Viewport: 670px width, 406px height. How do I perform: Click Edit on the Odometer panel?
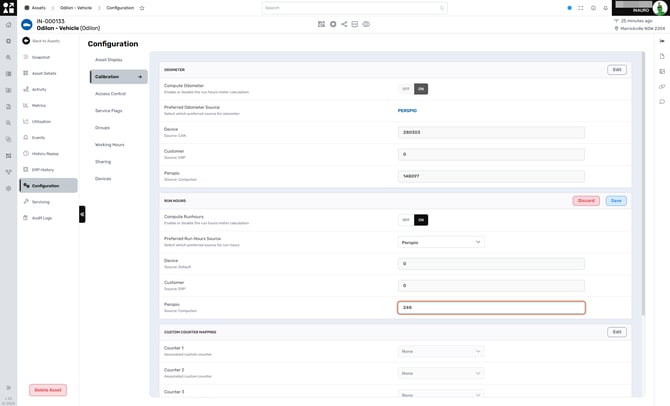tap(617, 70)
